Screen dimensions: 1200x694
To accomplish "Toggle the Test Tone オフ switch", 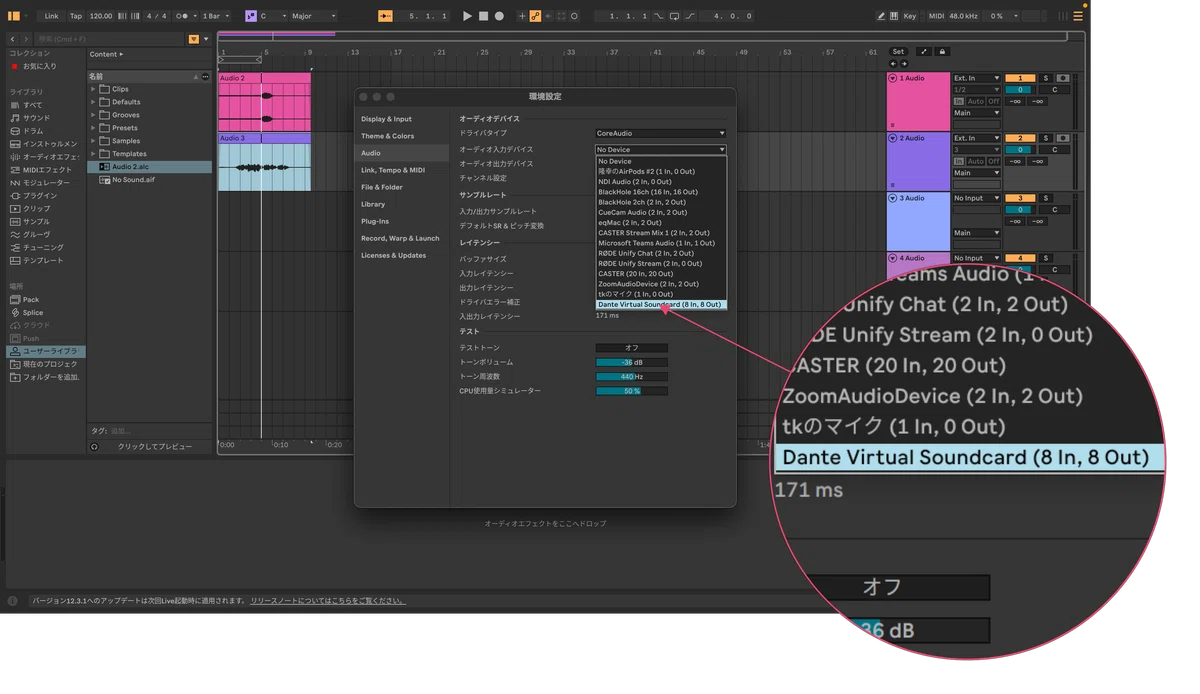I will [632, 348].
